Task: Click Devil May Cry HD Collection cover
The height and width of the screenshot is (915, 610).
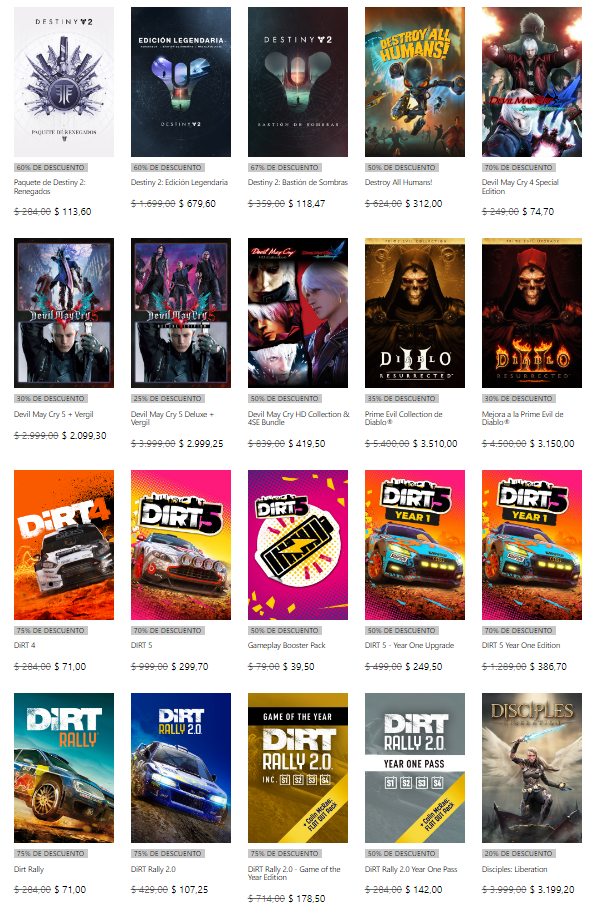Action: coord(297,313)
